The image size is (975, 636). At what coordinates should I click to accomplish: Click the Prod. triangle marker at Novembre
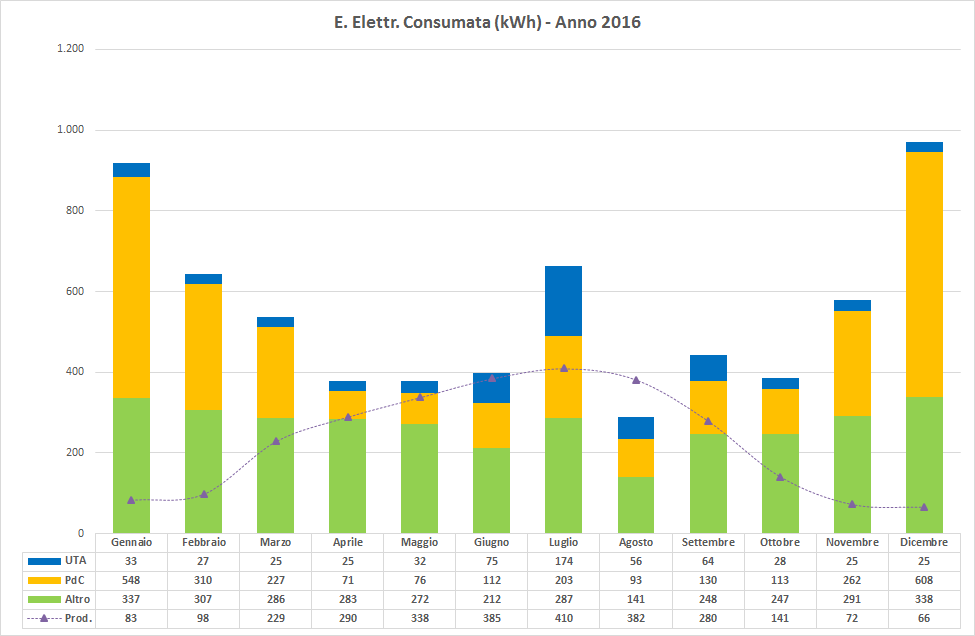coord(852,504)
